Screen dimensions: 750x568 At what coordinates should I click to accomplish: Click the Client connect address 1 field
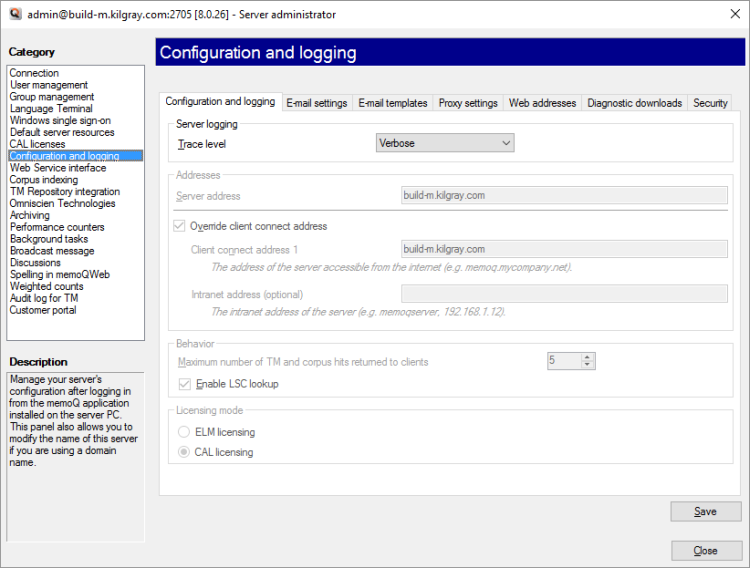coord(564,249)
